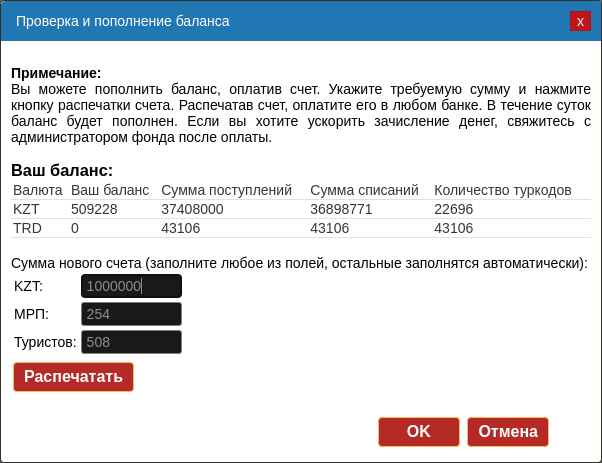Click the KZT amount input field
Screen dimensions: 602x463
[131, 286]
